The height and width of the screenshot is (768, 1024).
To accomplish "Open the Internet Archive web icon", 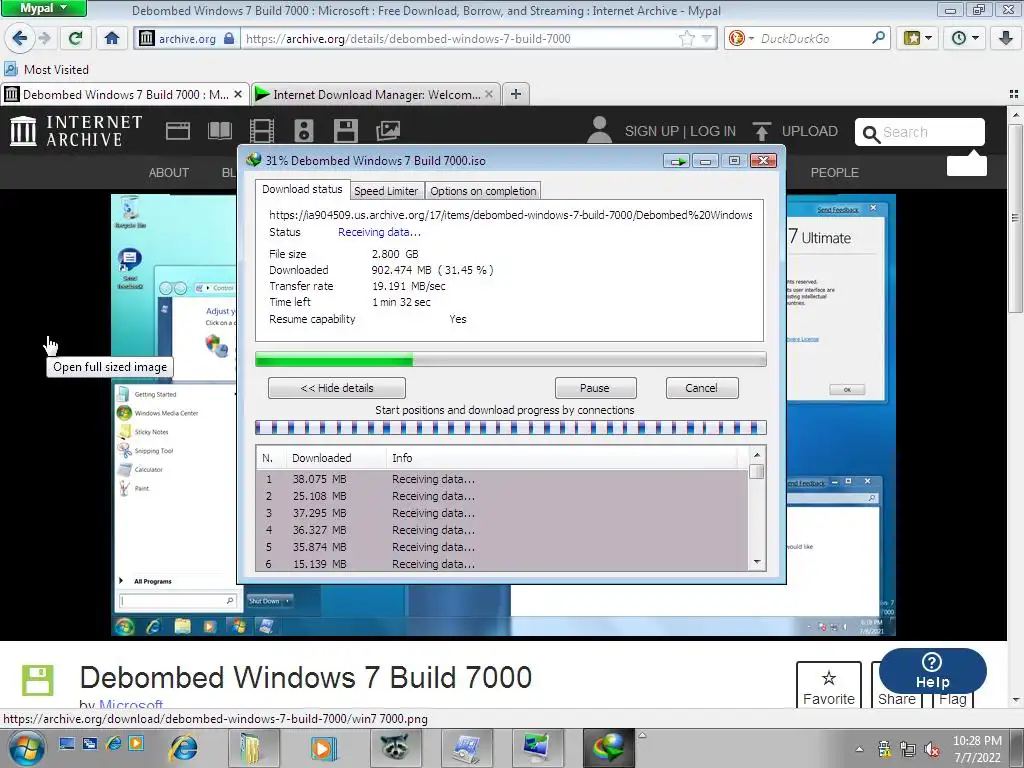I will (178, 131).
